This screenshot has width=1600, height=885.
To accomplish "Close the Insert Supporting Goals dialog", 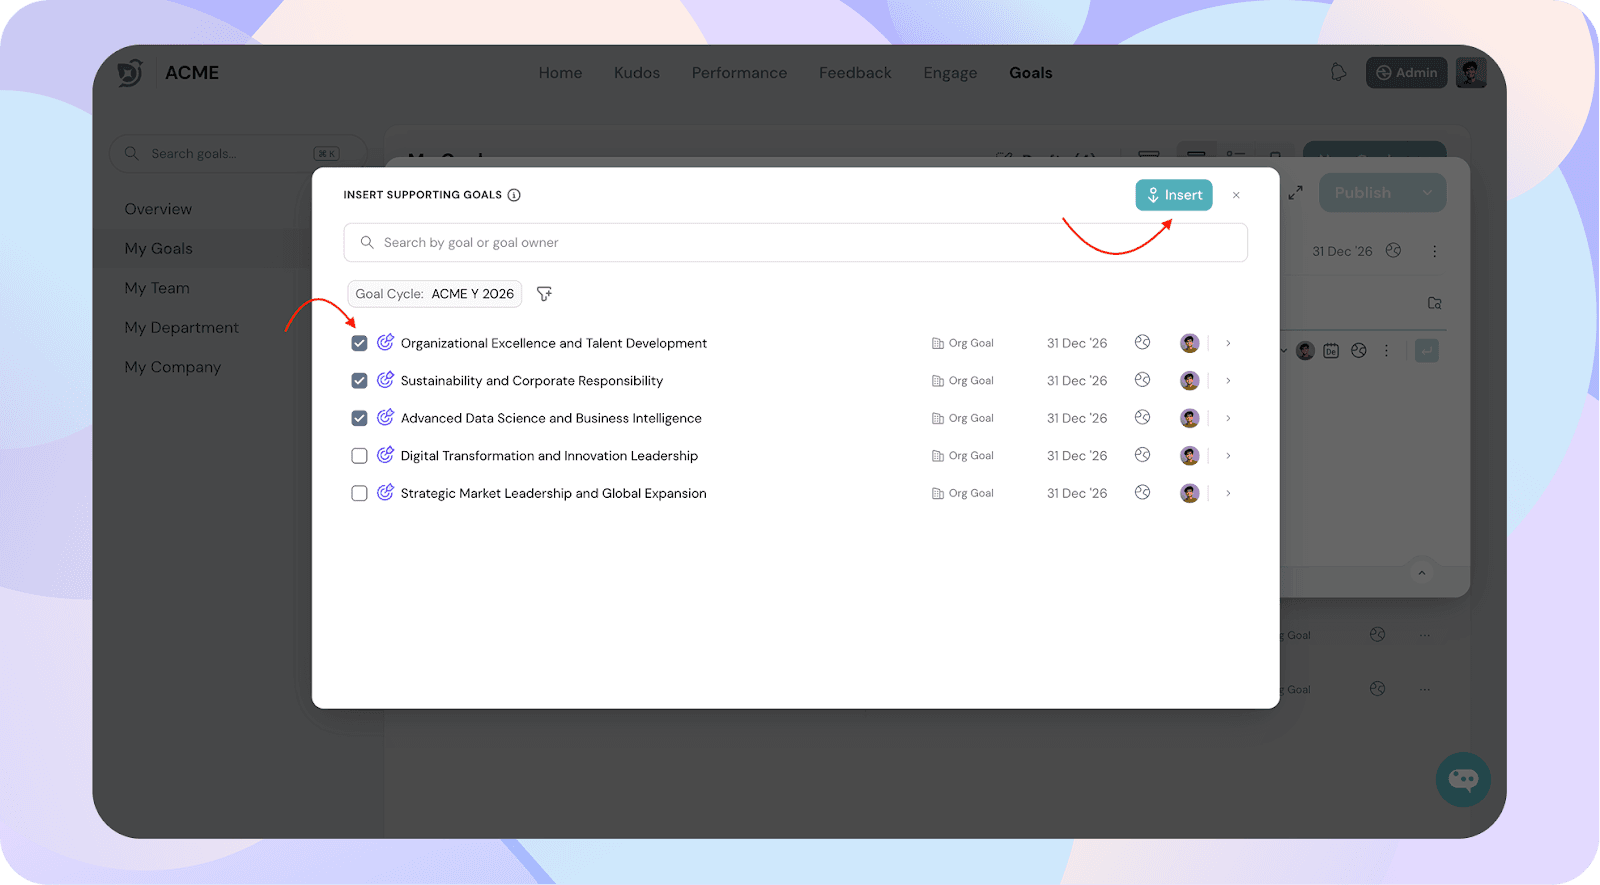I will tap(1236, 195).
